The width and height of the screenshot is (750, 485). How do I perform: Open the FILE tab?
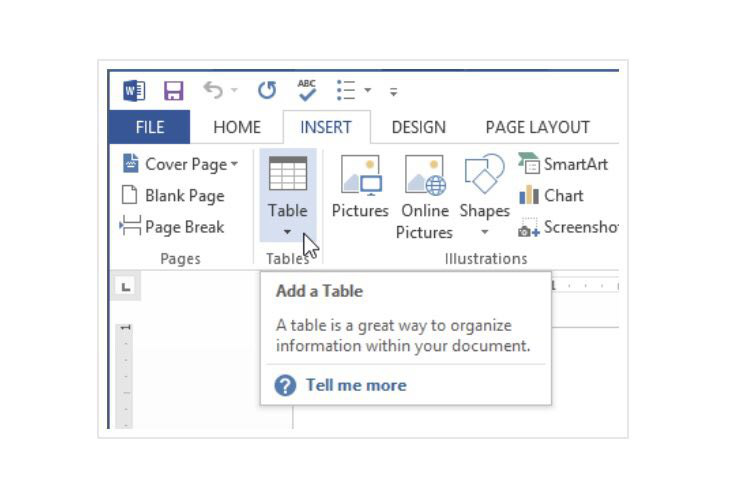pyautogui.click(x=149, y=127)
